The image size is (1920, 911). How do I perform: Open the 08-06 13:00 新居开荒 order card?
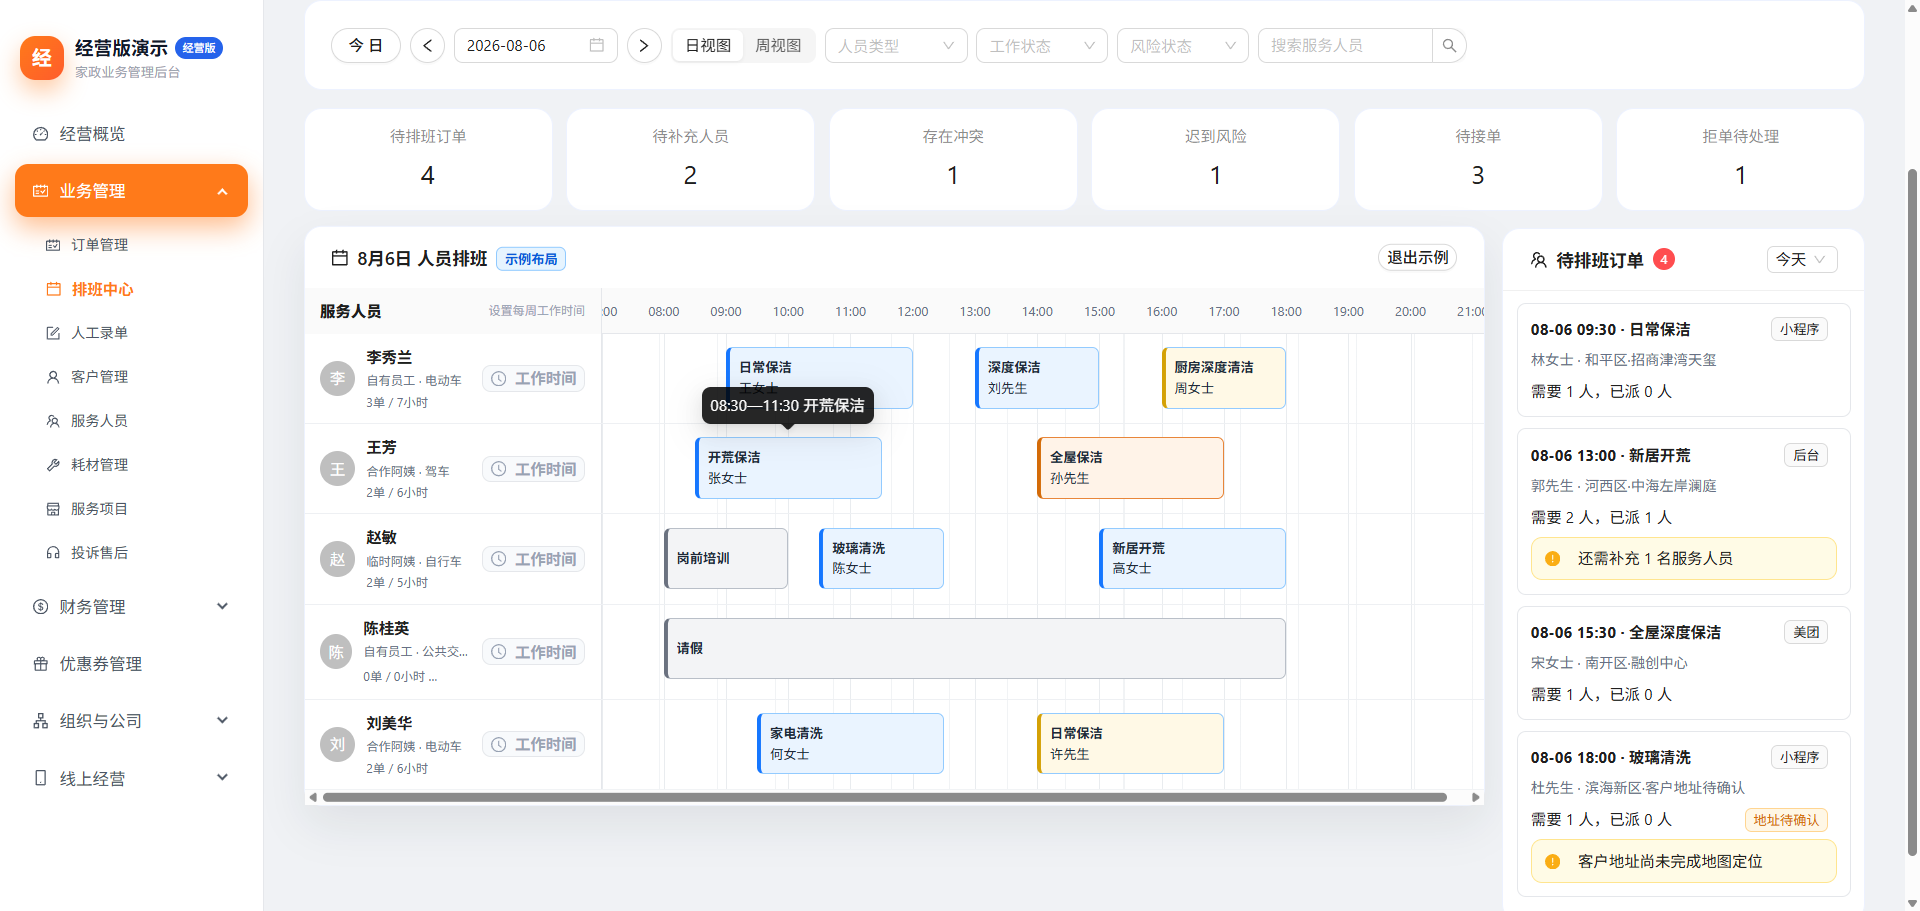[x=1683, y=511]
